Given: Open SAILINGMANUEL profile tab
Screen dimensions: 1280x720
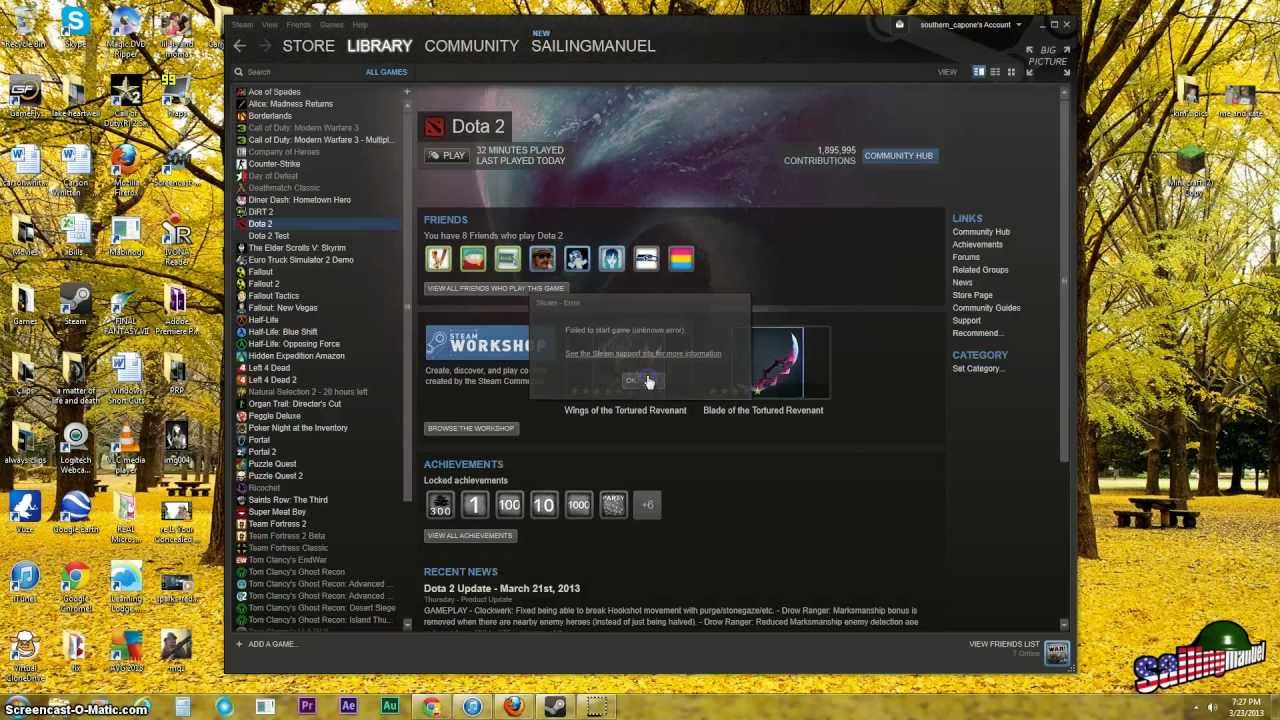Looking at the screenshot, I should 593,46.
